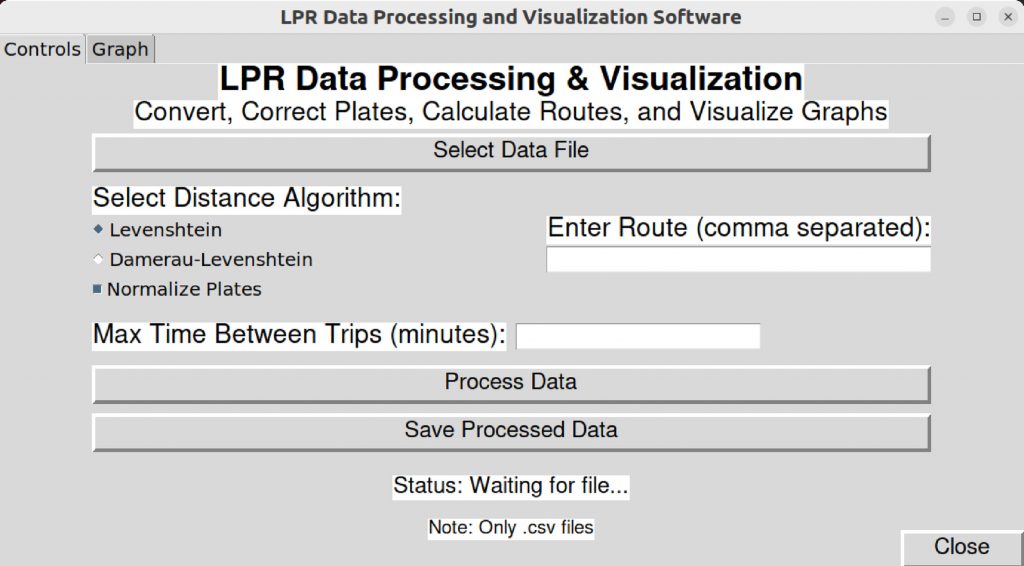Click the Max Time Between Trips input box

click(638, 336)
